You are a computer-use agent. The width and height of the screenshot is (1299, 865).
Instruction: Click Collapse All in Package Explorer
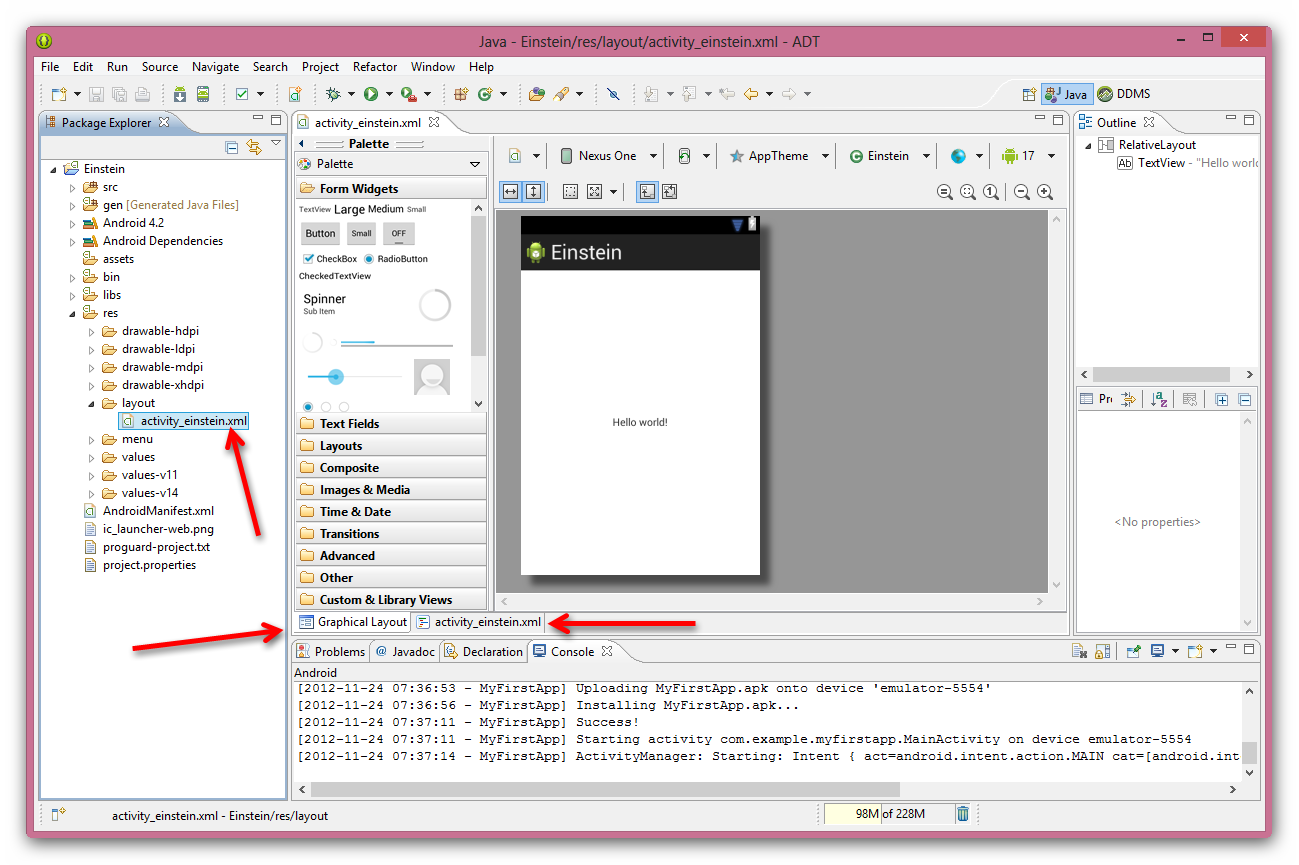pyautogui.click(x=232, y=147)
